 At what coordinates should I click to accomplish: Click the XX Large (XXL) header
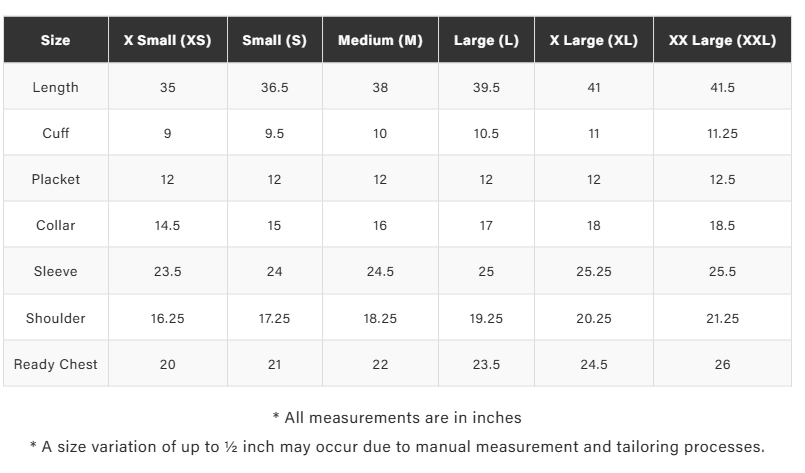pyautogui.click(x=722, y=41)
